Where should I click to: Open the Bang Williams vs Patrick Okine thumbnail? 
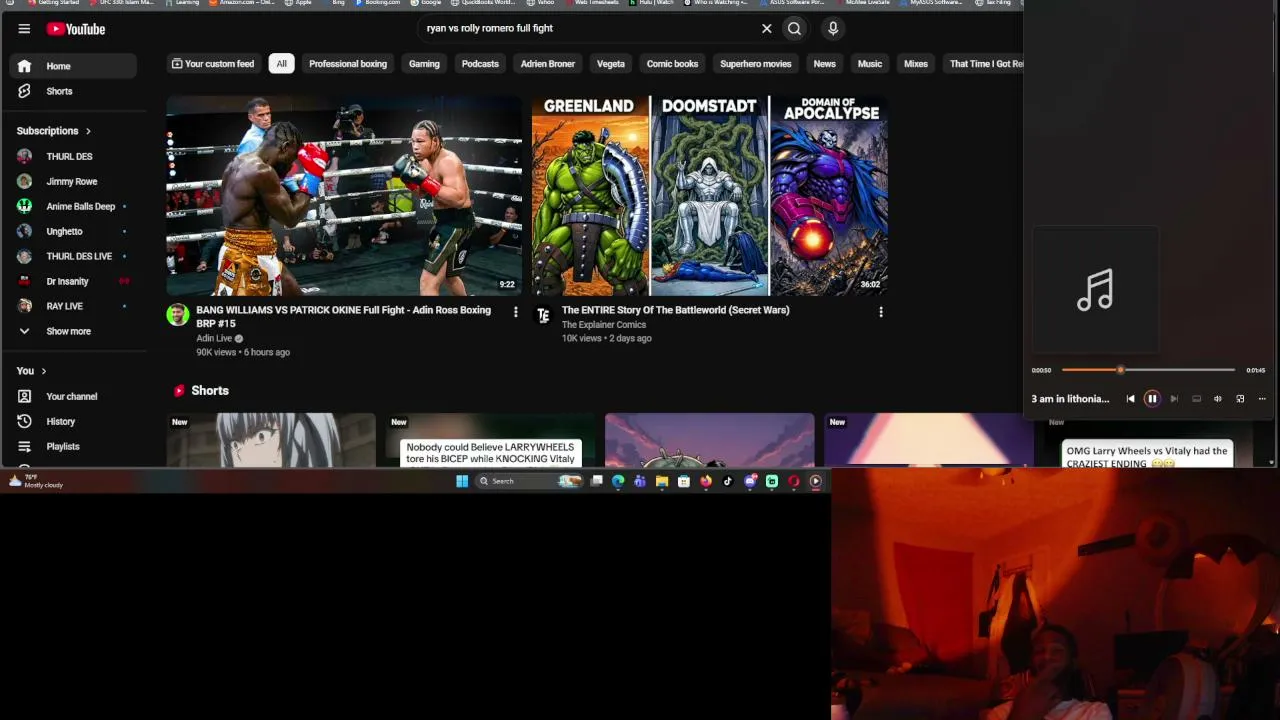pos(344,196)
